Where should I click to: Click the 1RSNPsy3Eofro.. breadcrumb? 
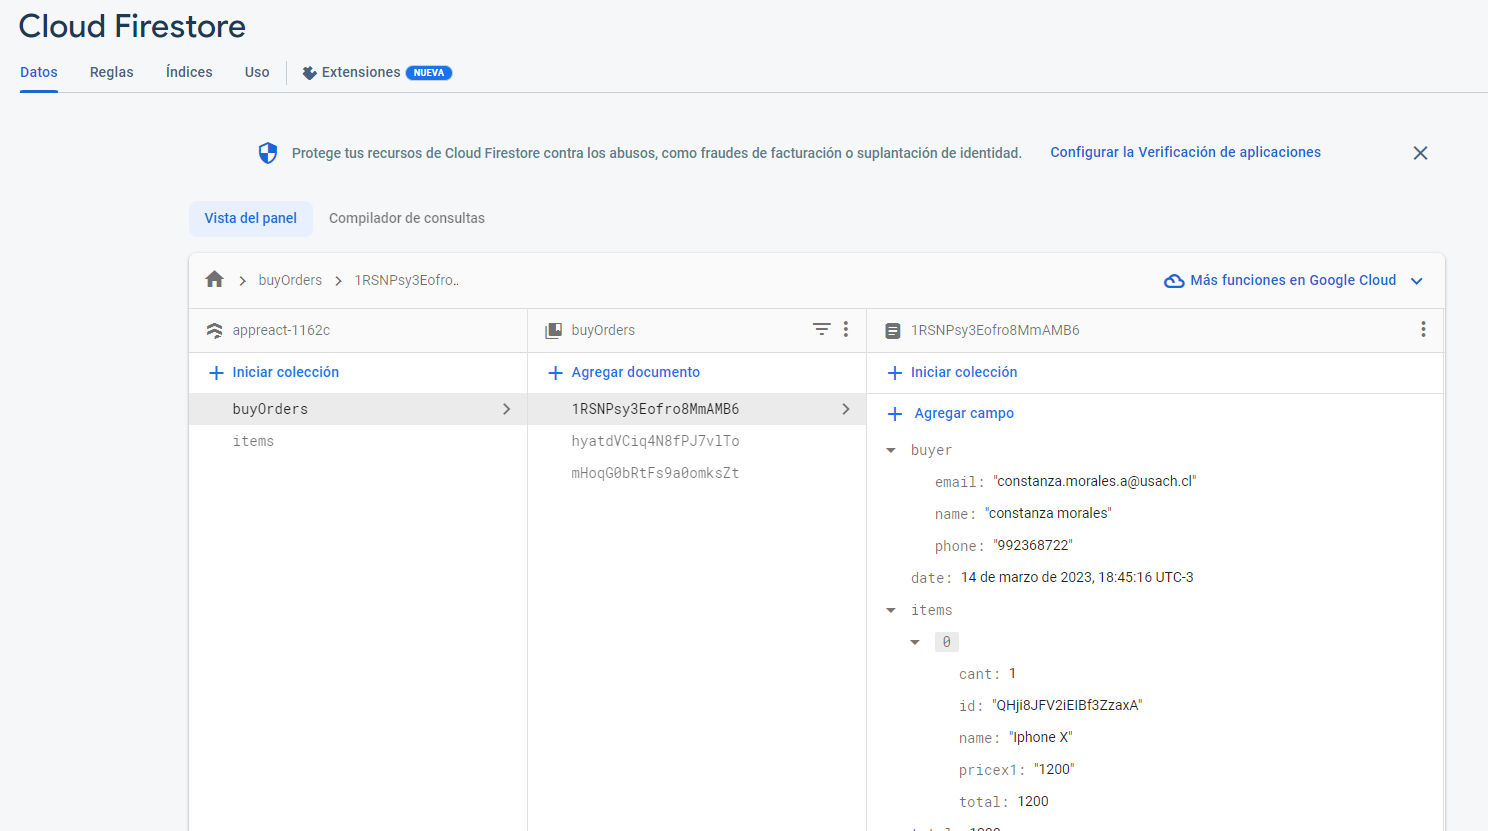click(x=407, y=280)
